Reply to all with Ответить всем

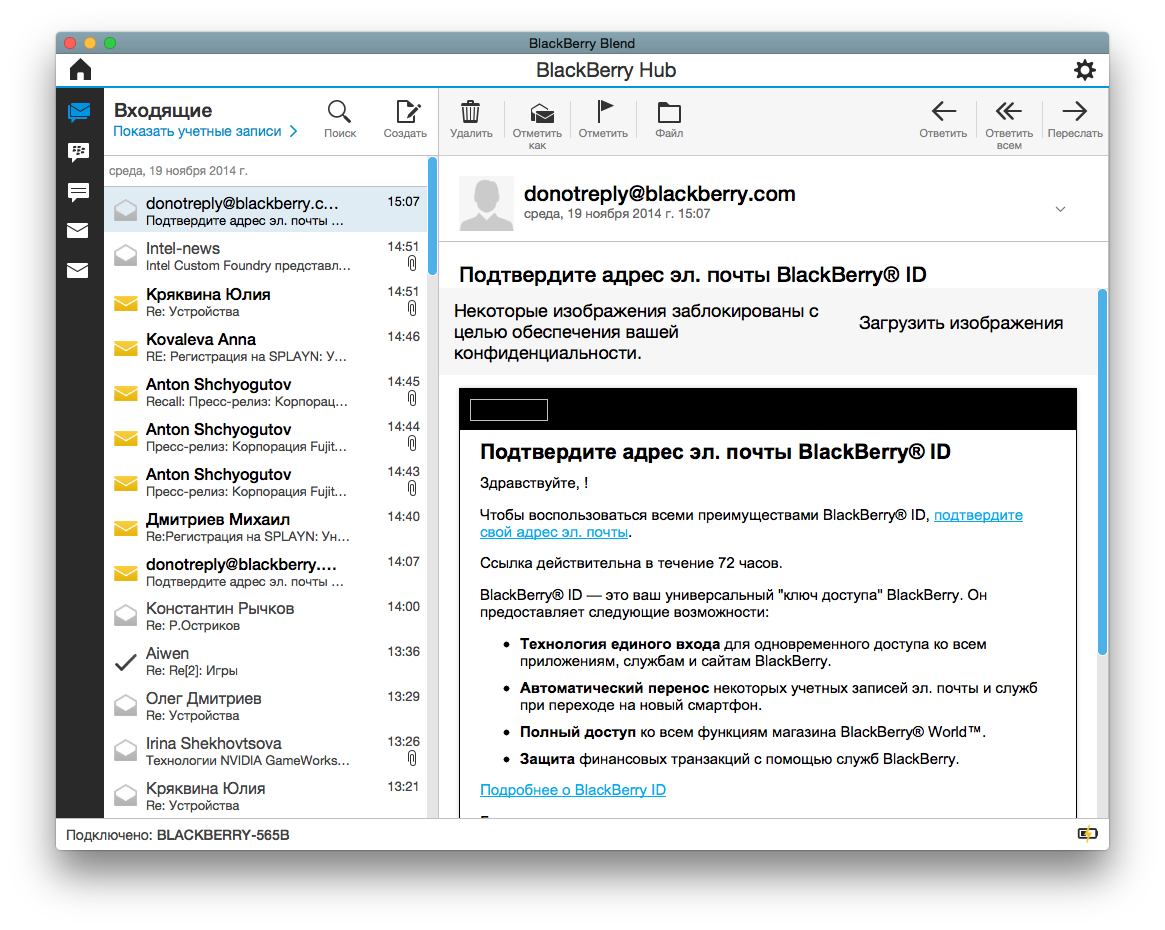pyautogui.click(x=1009, y=125)
